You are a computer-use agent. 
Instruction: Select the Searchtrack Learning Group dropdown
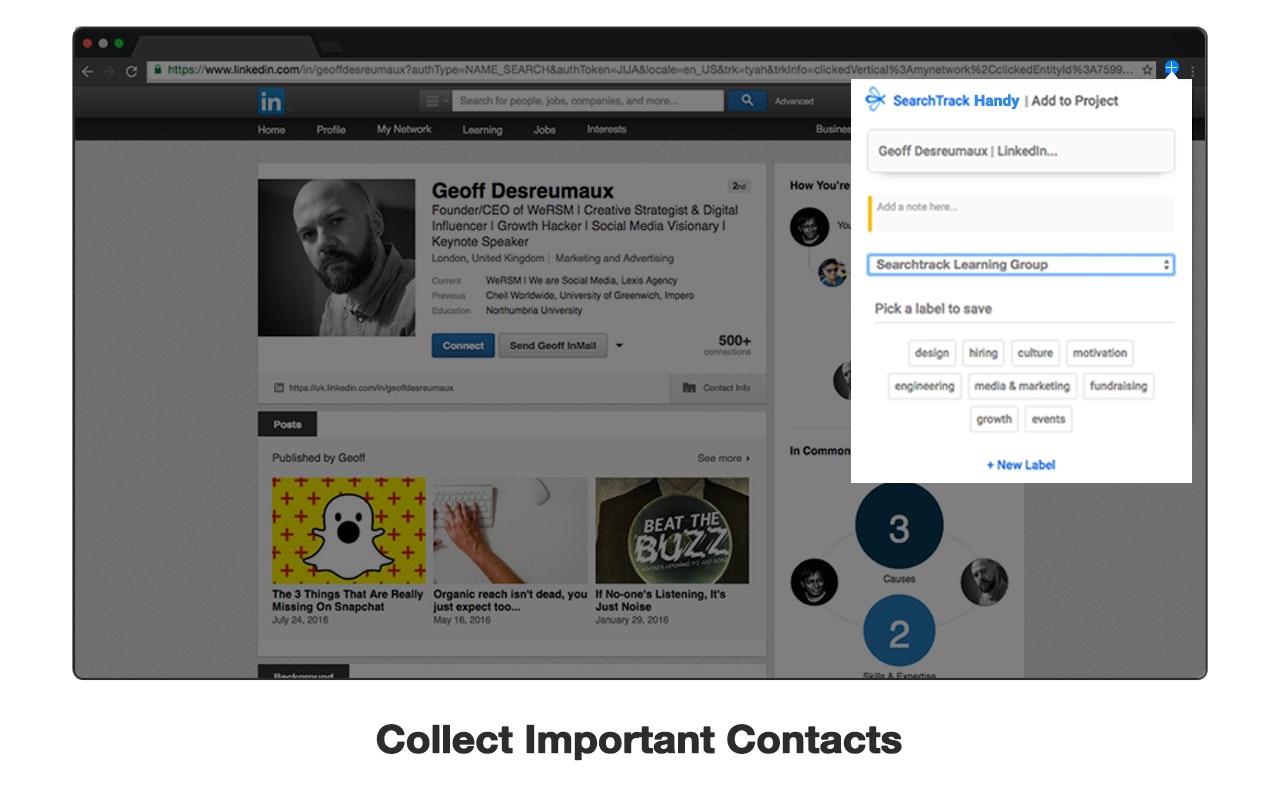point(1020,265)
